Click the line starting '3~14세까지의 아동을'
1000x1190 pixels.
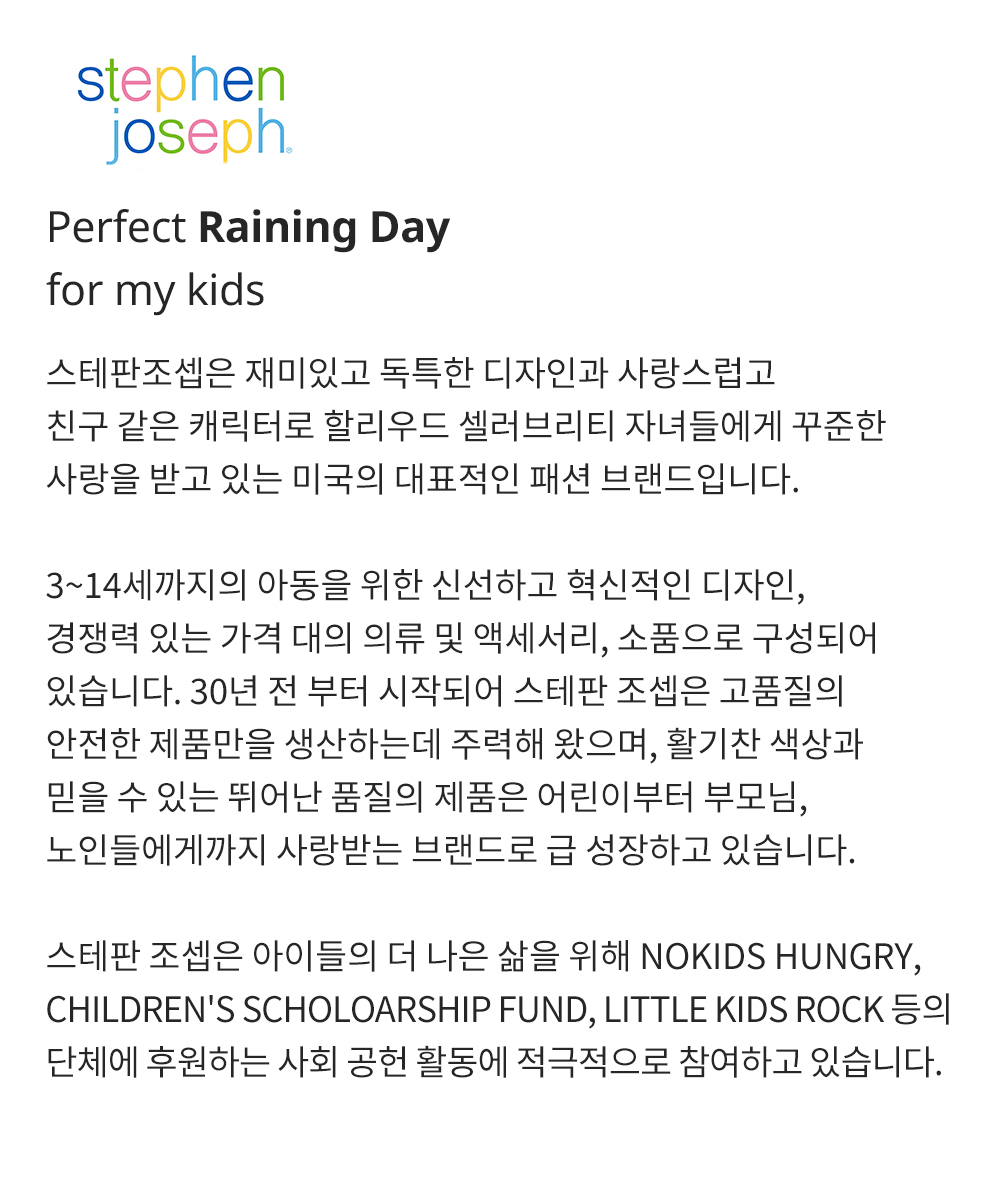click(x=426, y=584)
